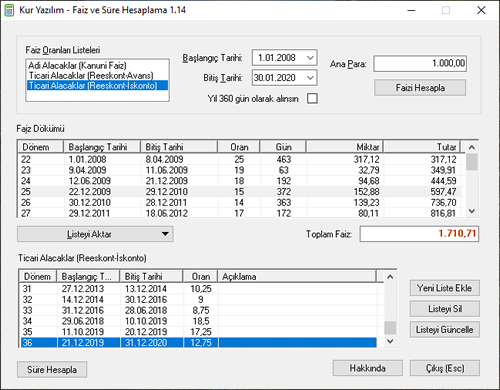The width and height of the screenshot is (500, 390).
Task: Click the Listeyi Sil button
Action: (x=445, y=309)
